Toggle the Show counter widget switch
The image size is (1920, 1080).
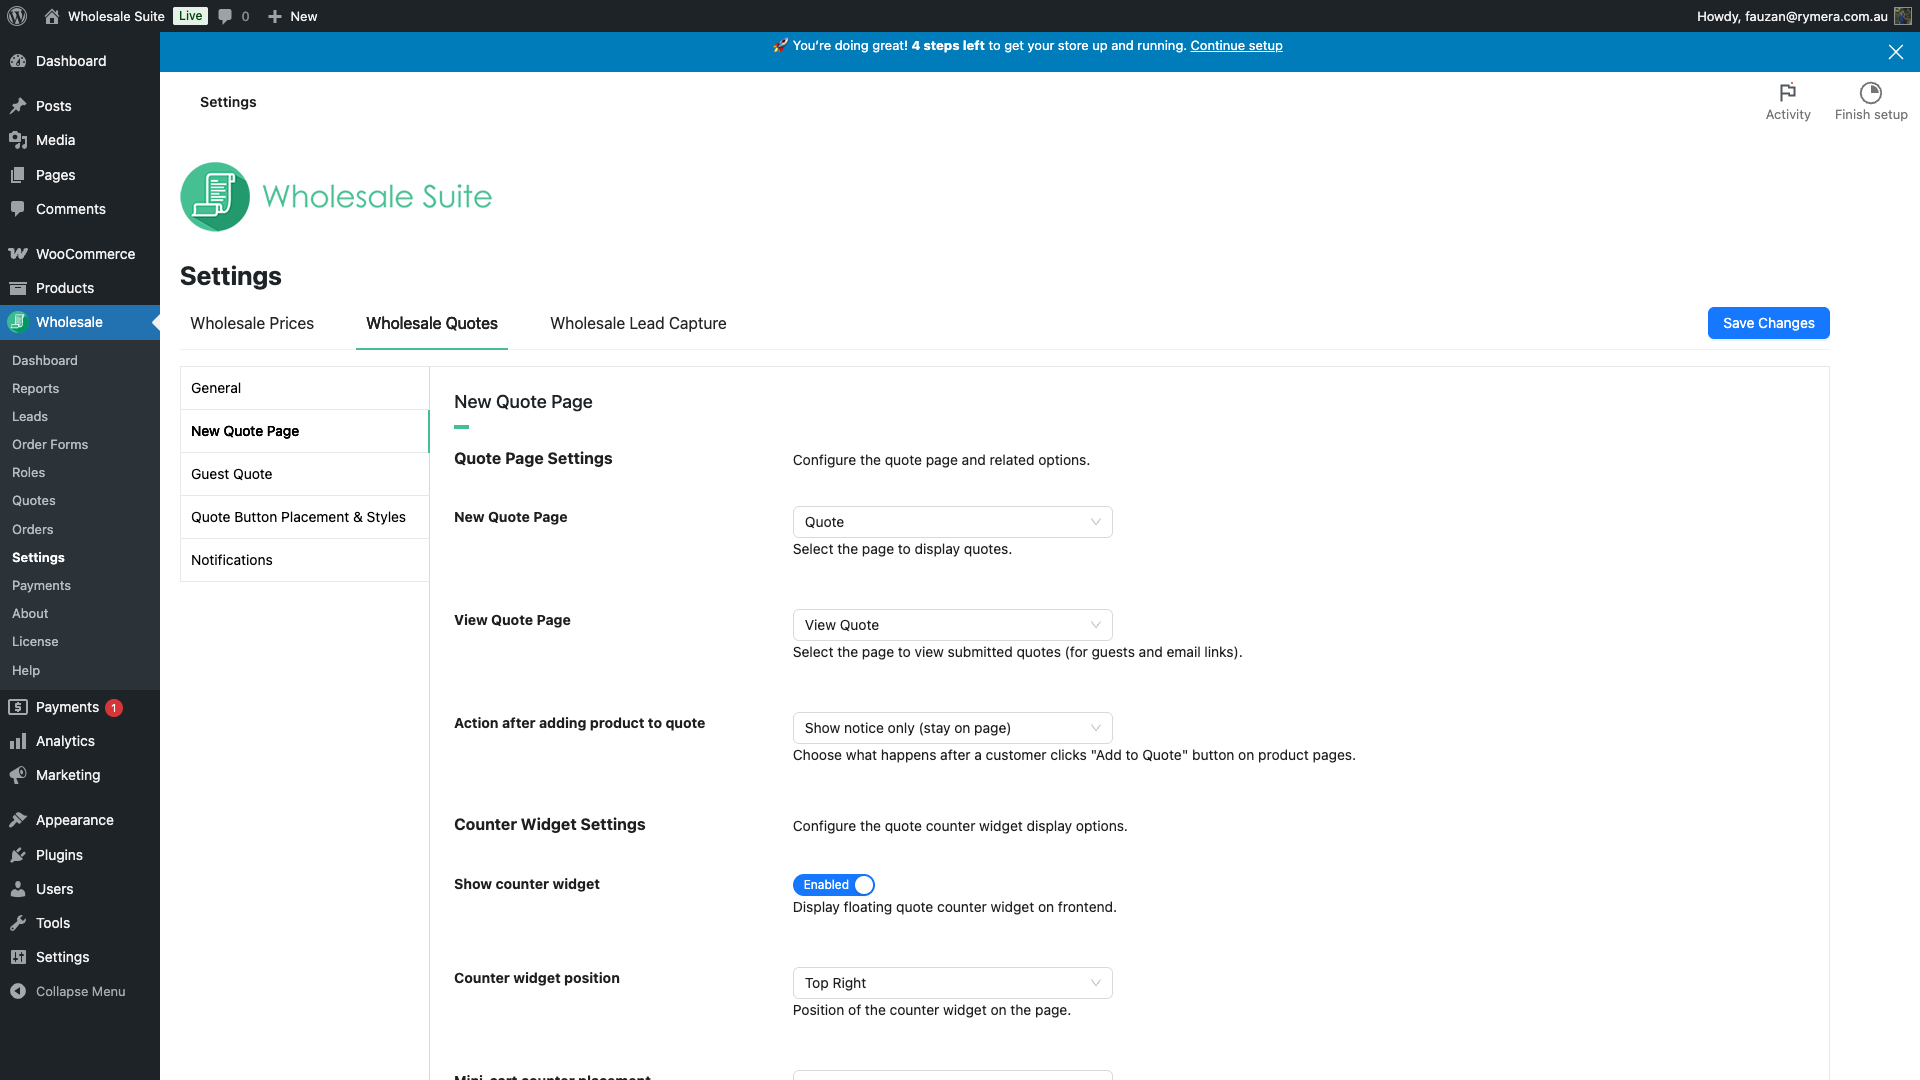[x=834, y=885]
